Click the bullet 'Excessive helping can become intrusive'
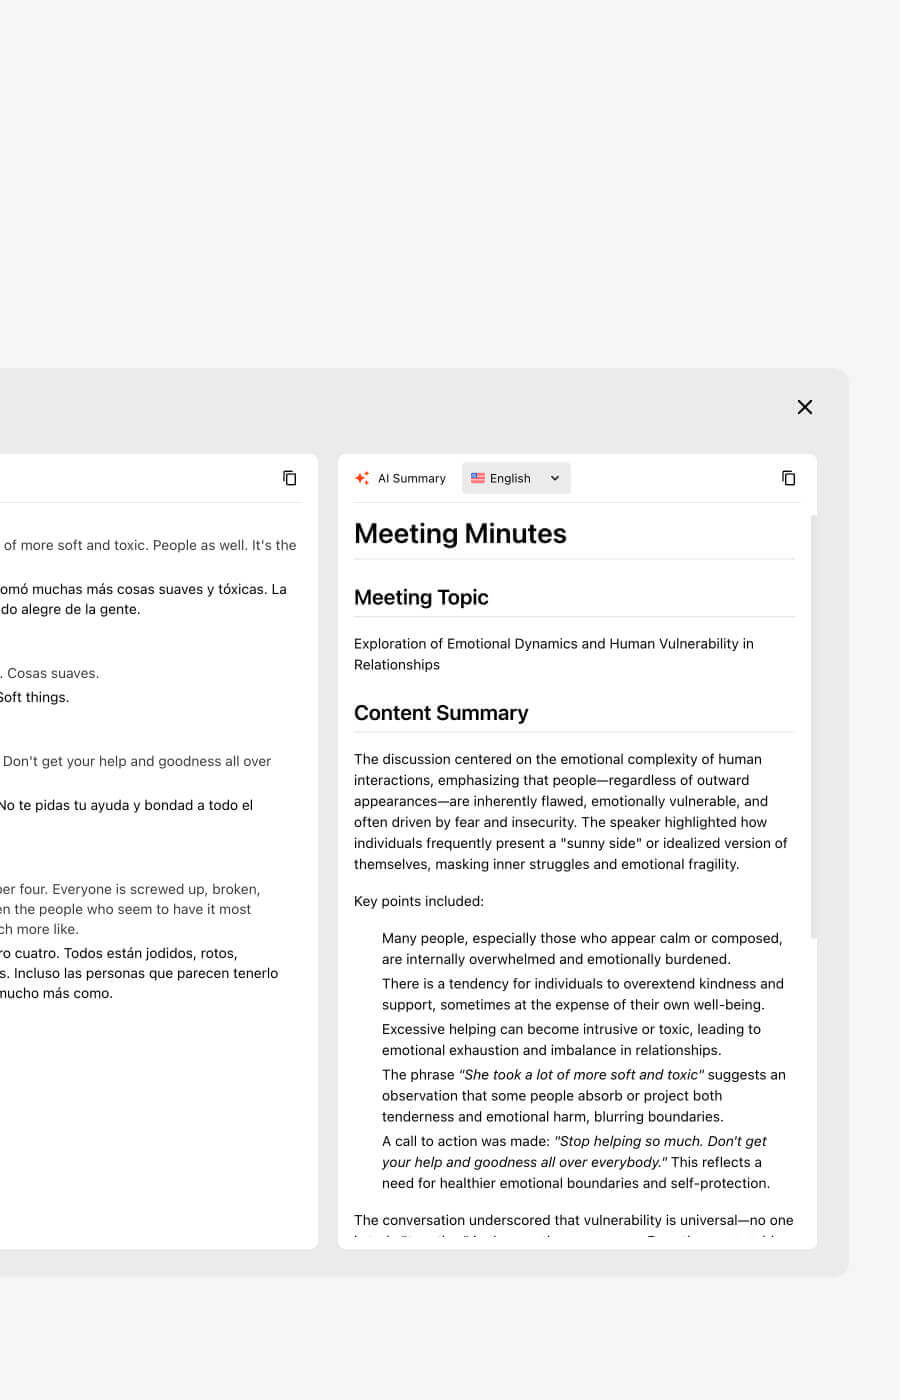 [571, 1040]
